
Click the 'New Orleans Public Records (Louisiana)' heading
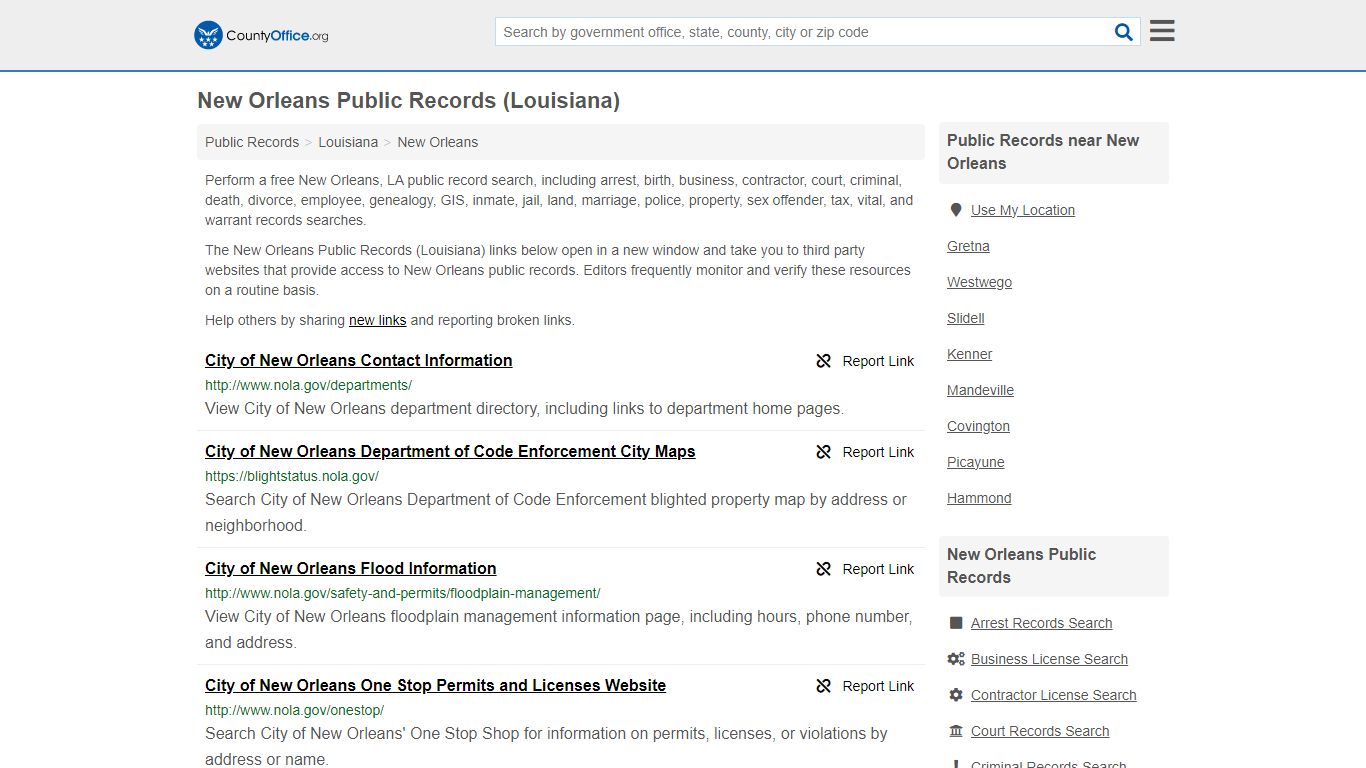[x=408, y=101]
